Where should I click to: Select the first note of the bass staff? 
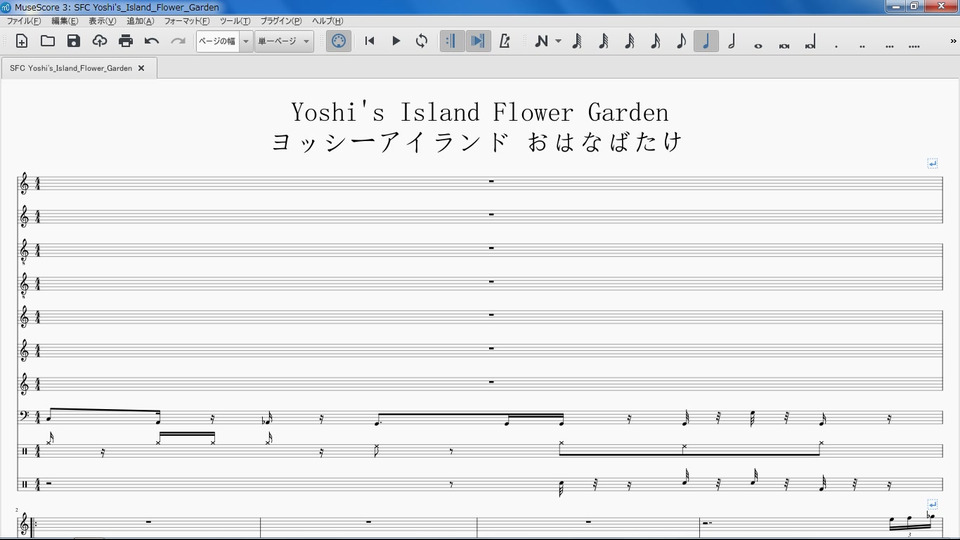click(50, 418)
